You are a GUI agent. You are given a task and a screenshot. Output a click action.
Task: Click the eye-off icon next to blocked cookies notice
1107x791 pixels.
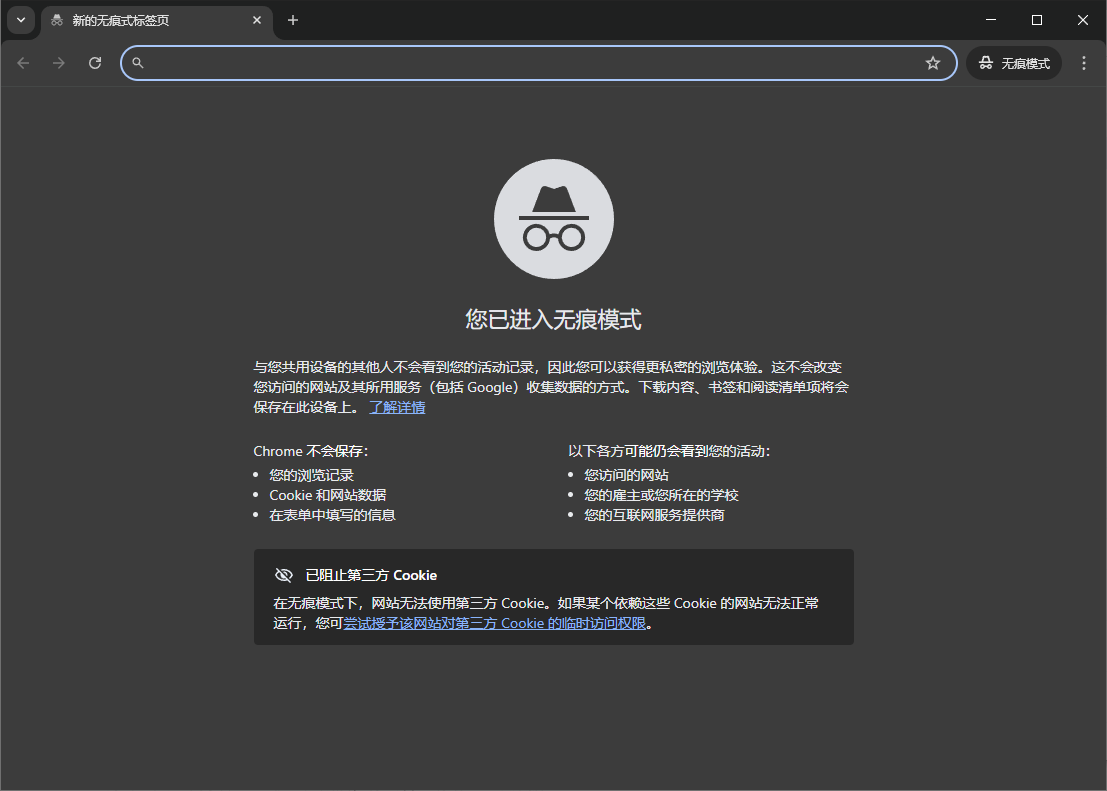pos(283,574)
